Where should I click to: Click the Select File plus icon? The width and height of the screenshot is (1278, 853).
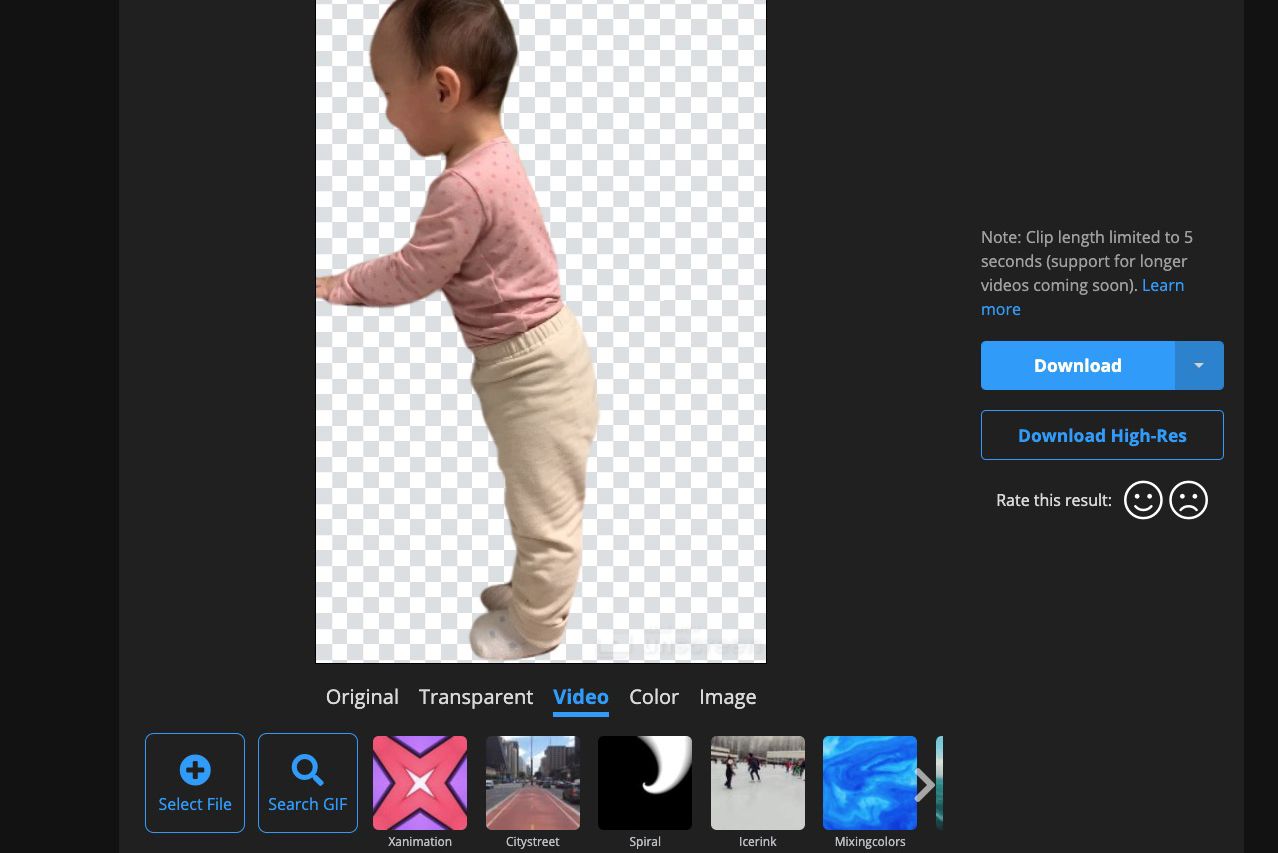pos(195,769)
